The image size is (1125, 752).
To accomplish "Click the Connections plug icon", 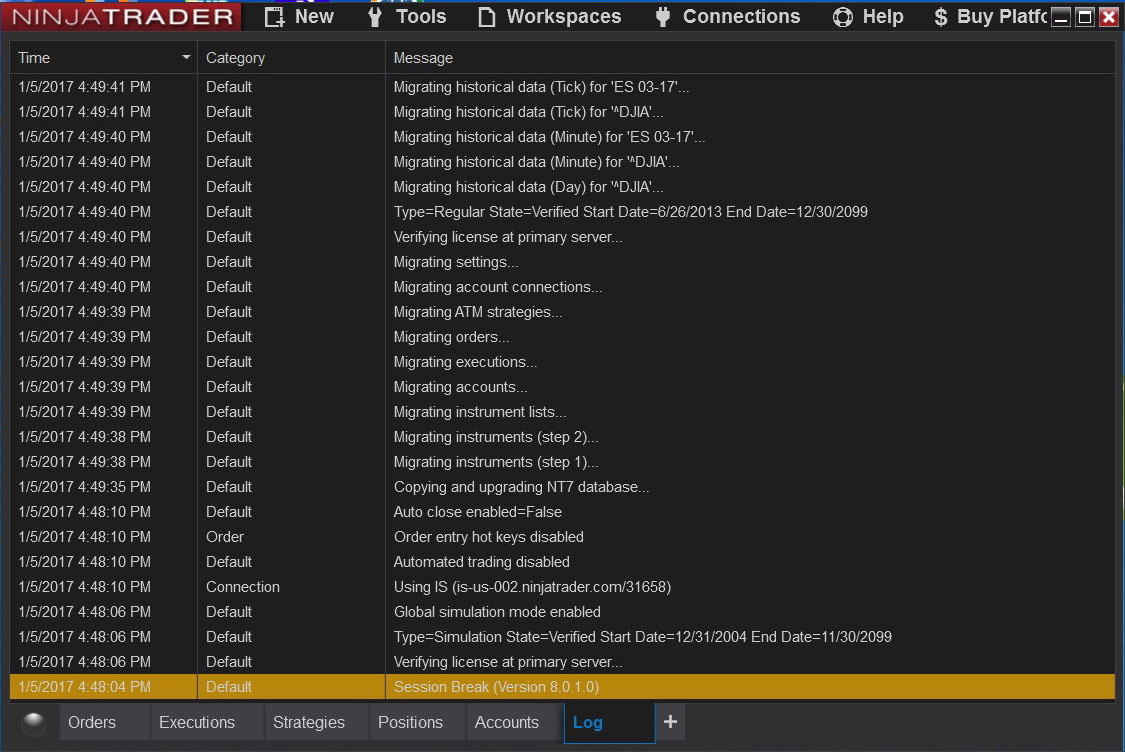I will point(663,17).
